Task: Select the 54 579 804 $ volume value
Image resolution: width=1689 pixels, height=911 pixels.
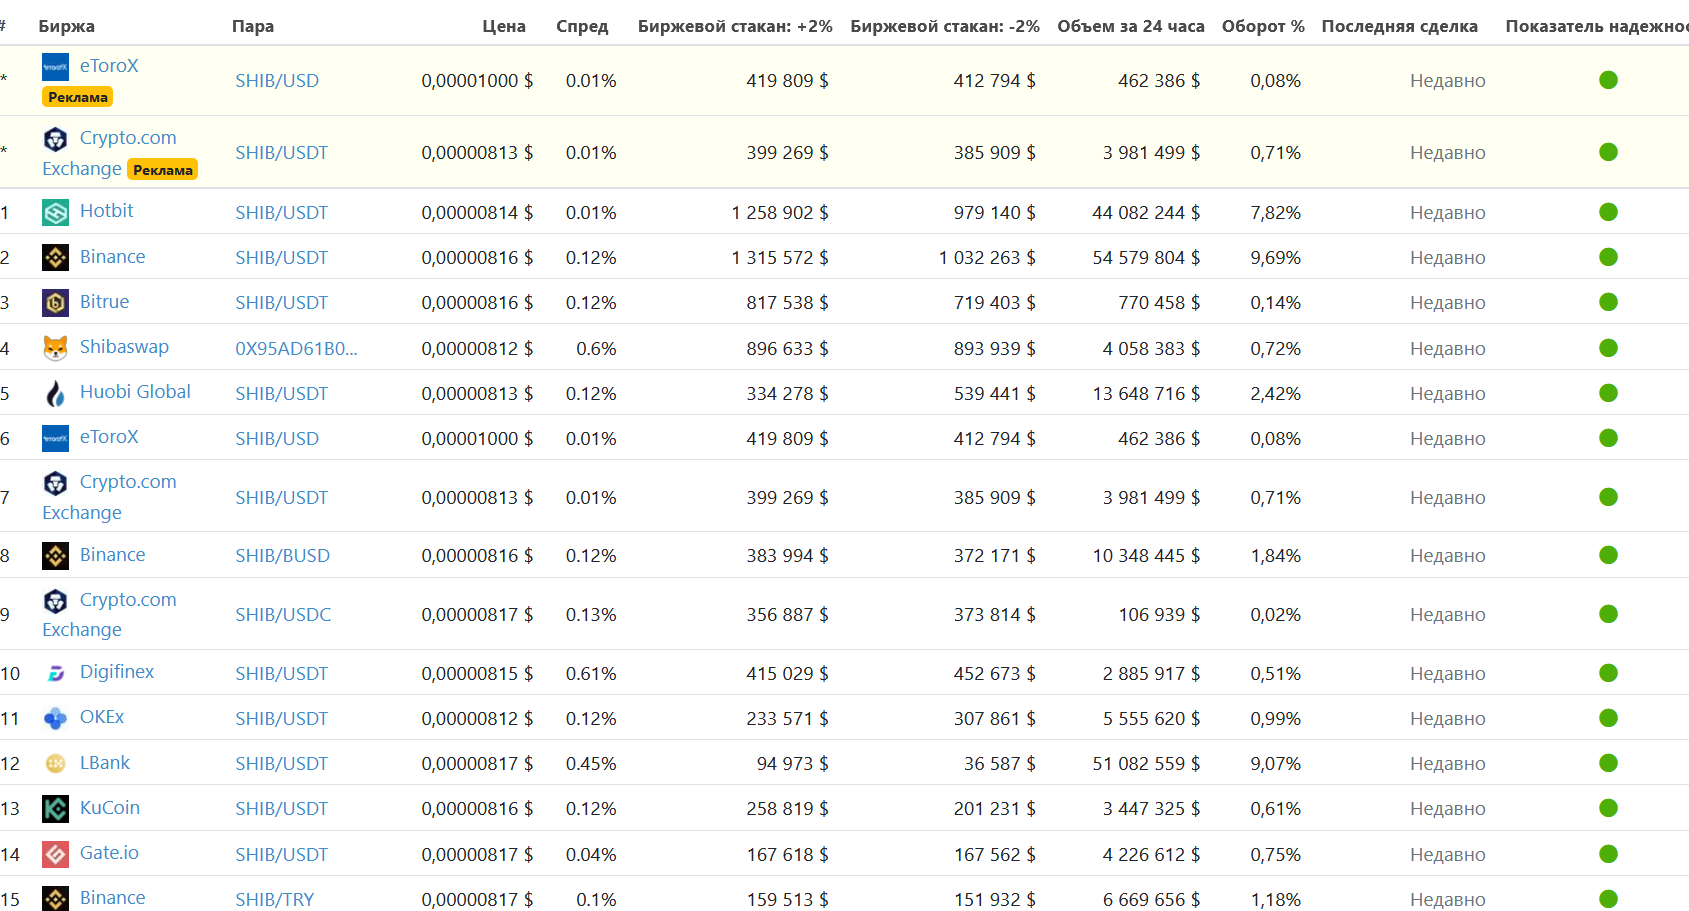Action: pos(1146,258)
